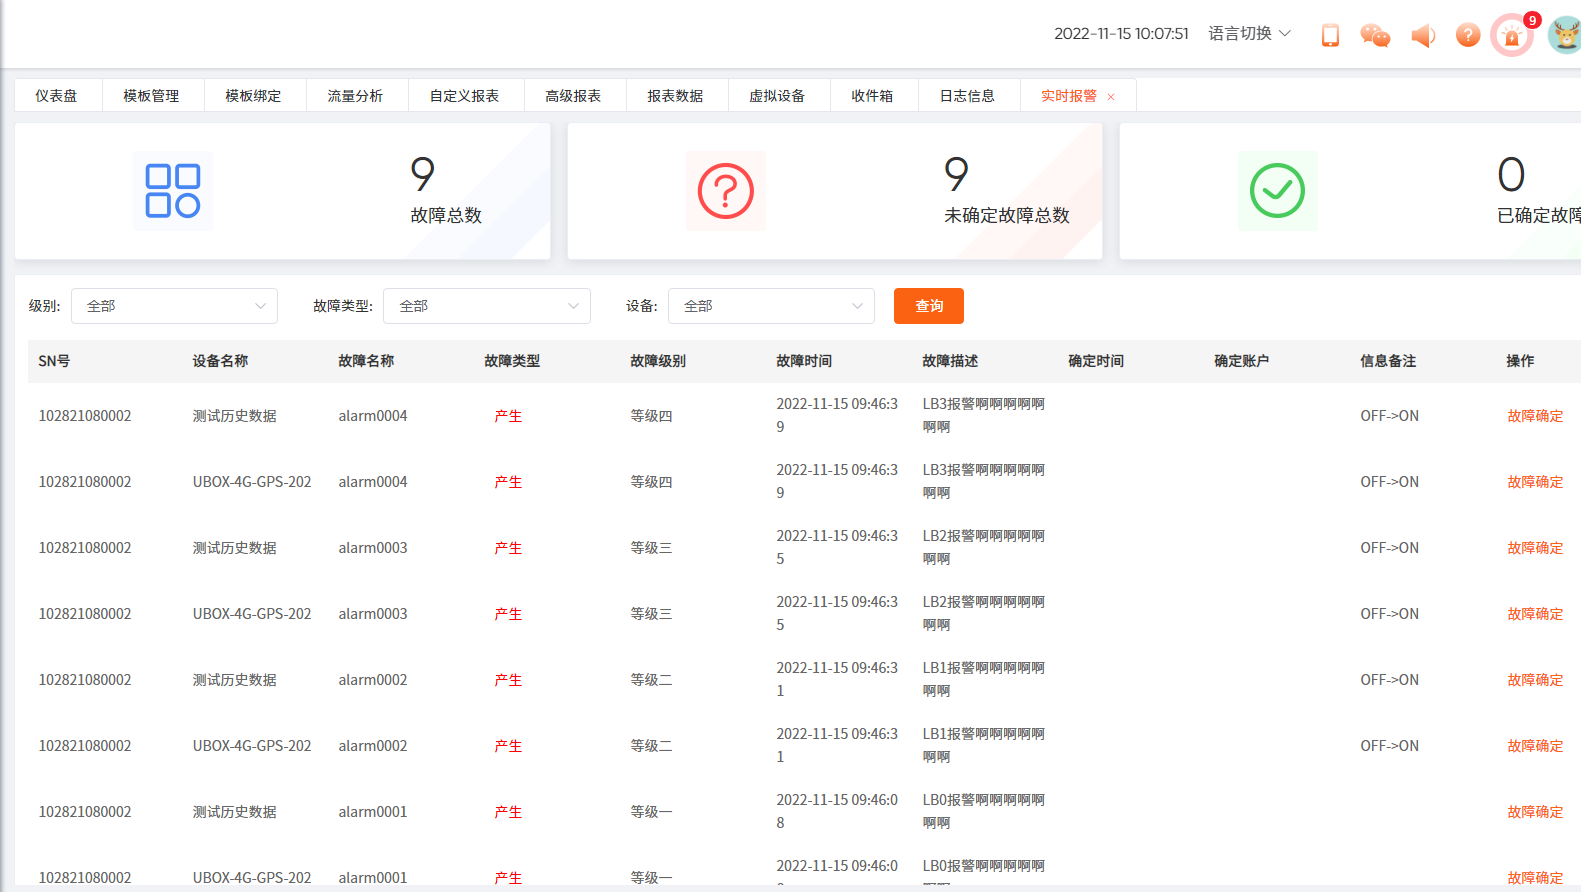Open help via the question mark icon

[1467, 36]
